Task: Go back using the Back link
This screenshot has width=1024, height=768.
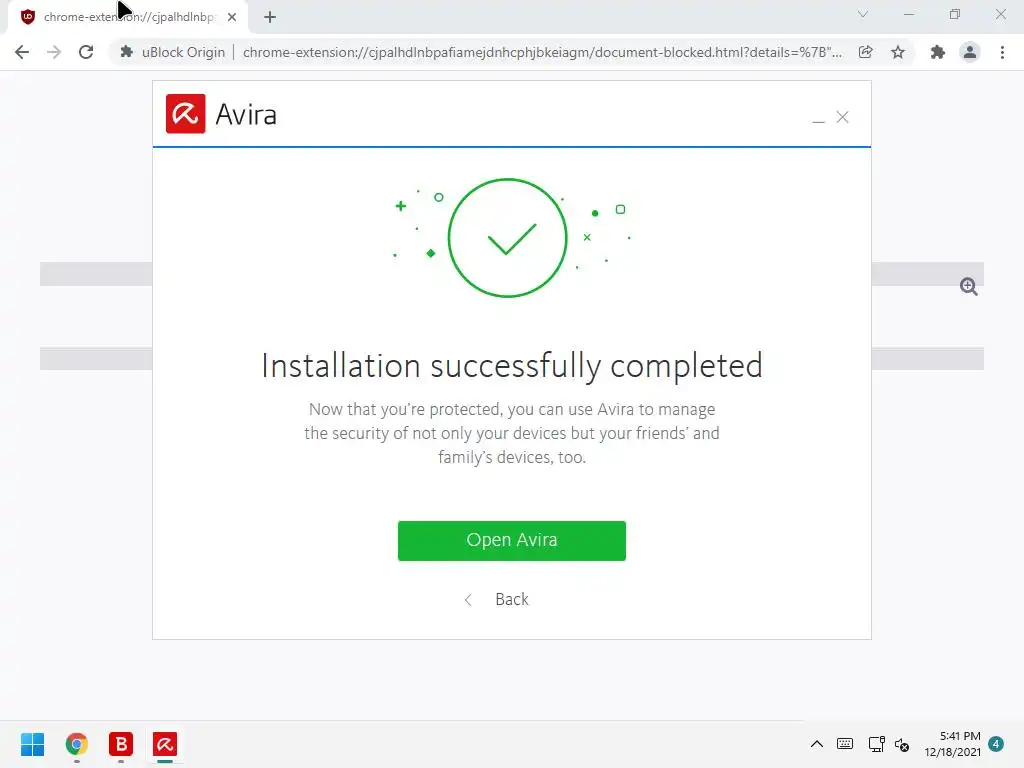Action: point(511,599)
